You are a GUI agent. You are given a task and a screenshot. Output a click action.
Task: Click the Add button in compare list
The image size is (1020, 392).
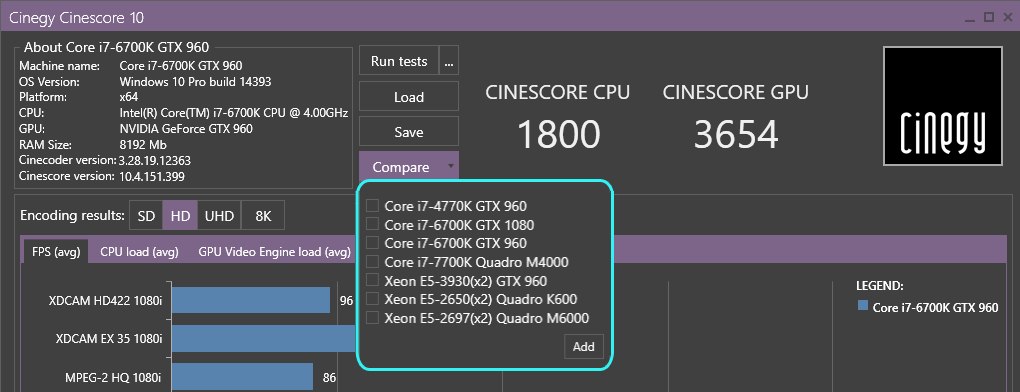coord(584,346)
